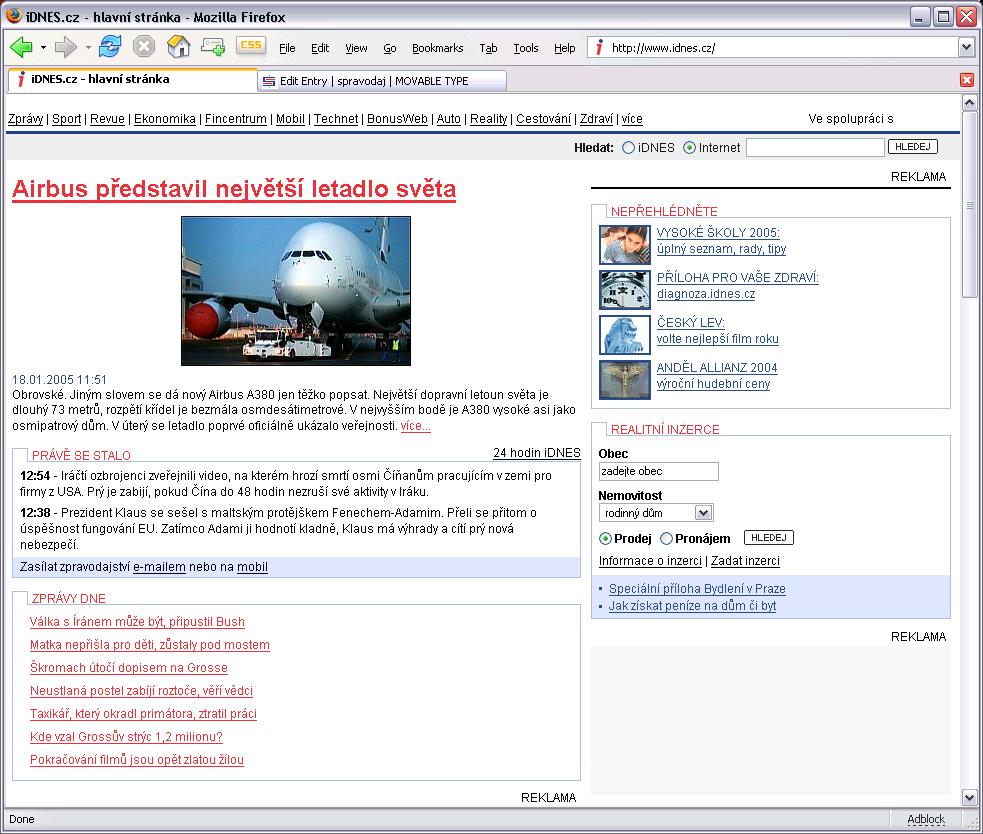983x834 pixels.
Task: Open the Tools menu
Action: click(525, 48)
